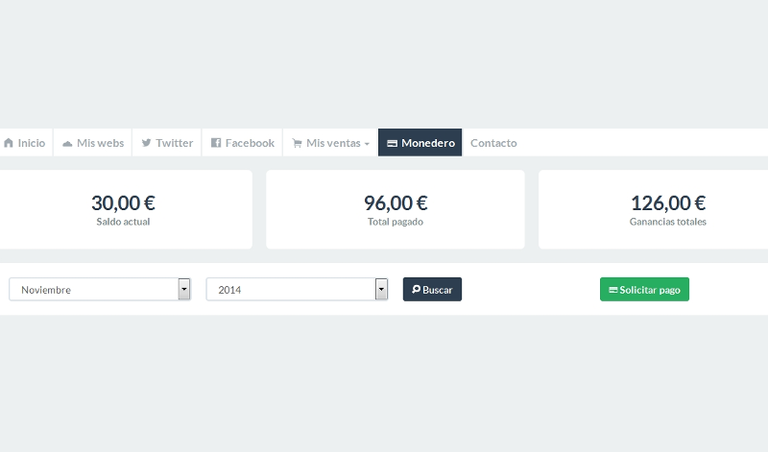Screen dimensions: 768x452
Task: Click the arrow of the month combo box
Action: click(184, 289)
